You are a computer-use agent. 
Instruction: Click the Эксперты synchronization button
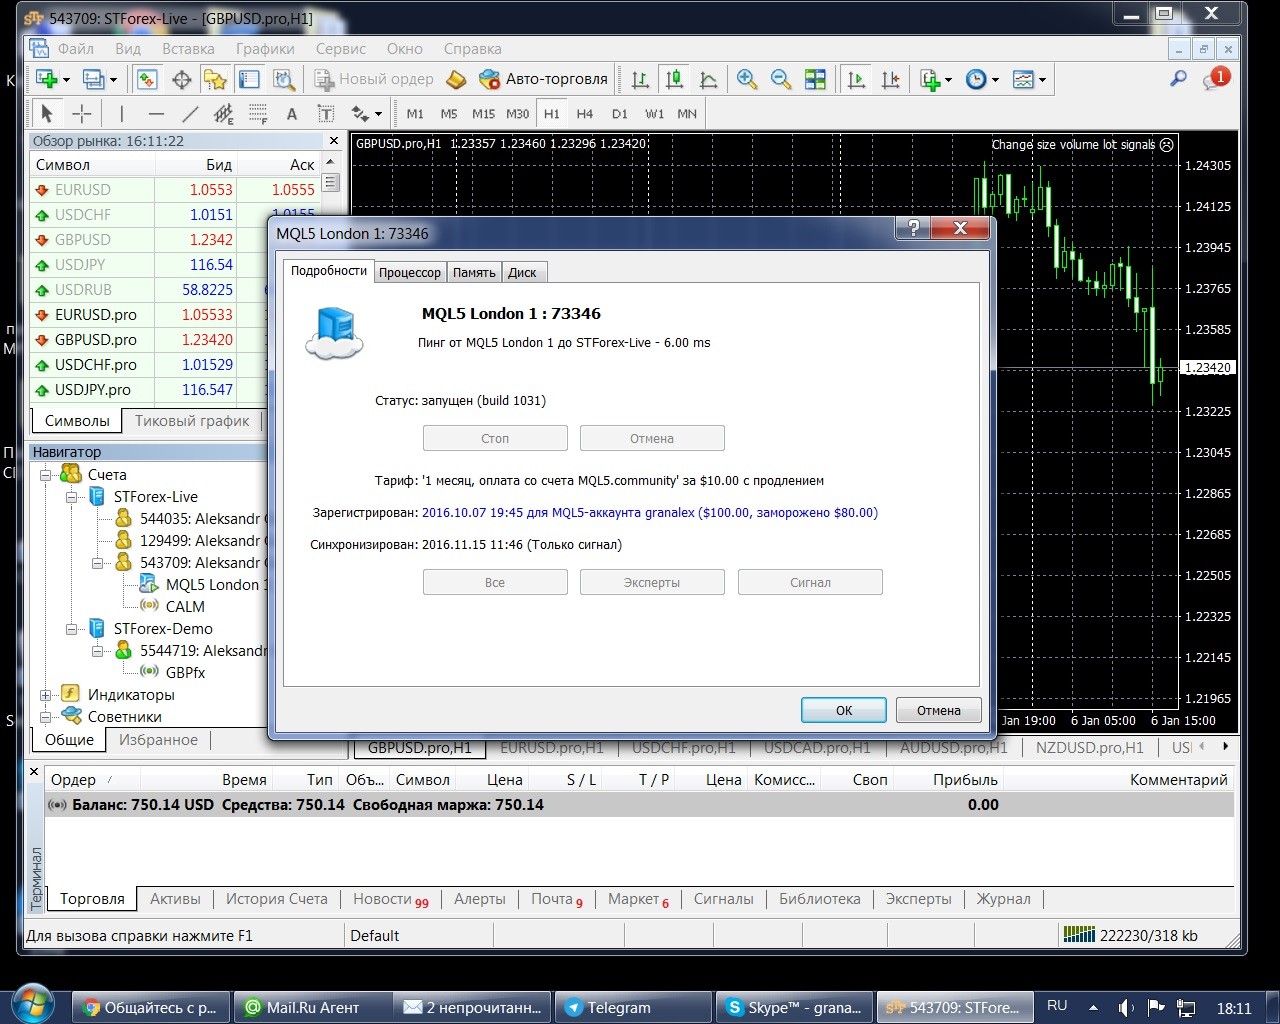(652, 582)
